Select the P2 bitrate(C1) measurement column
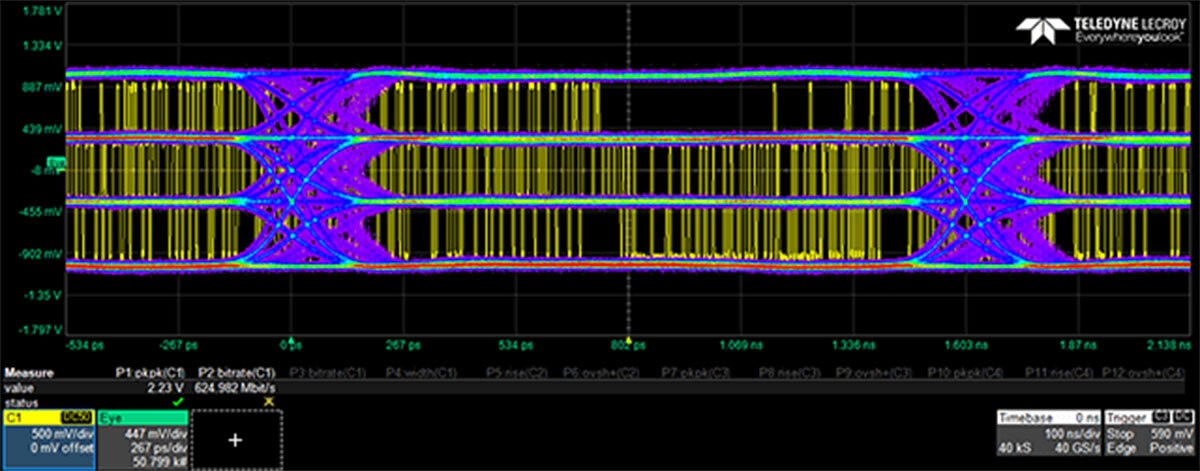Screen dimensions: 1200x471 click(238, 372)
